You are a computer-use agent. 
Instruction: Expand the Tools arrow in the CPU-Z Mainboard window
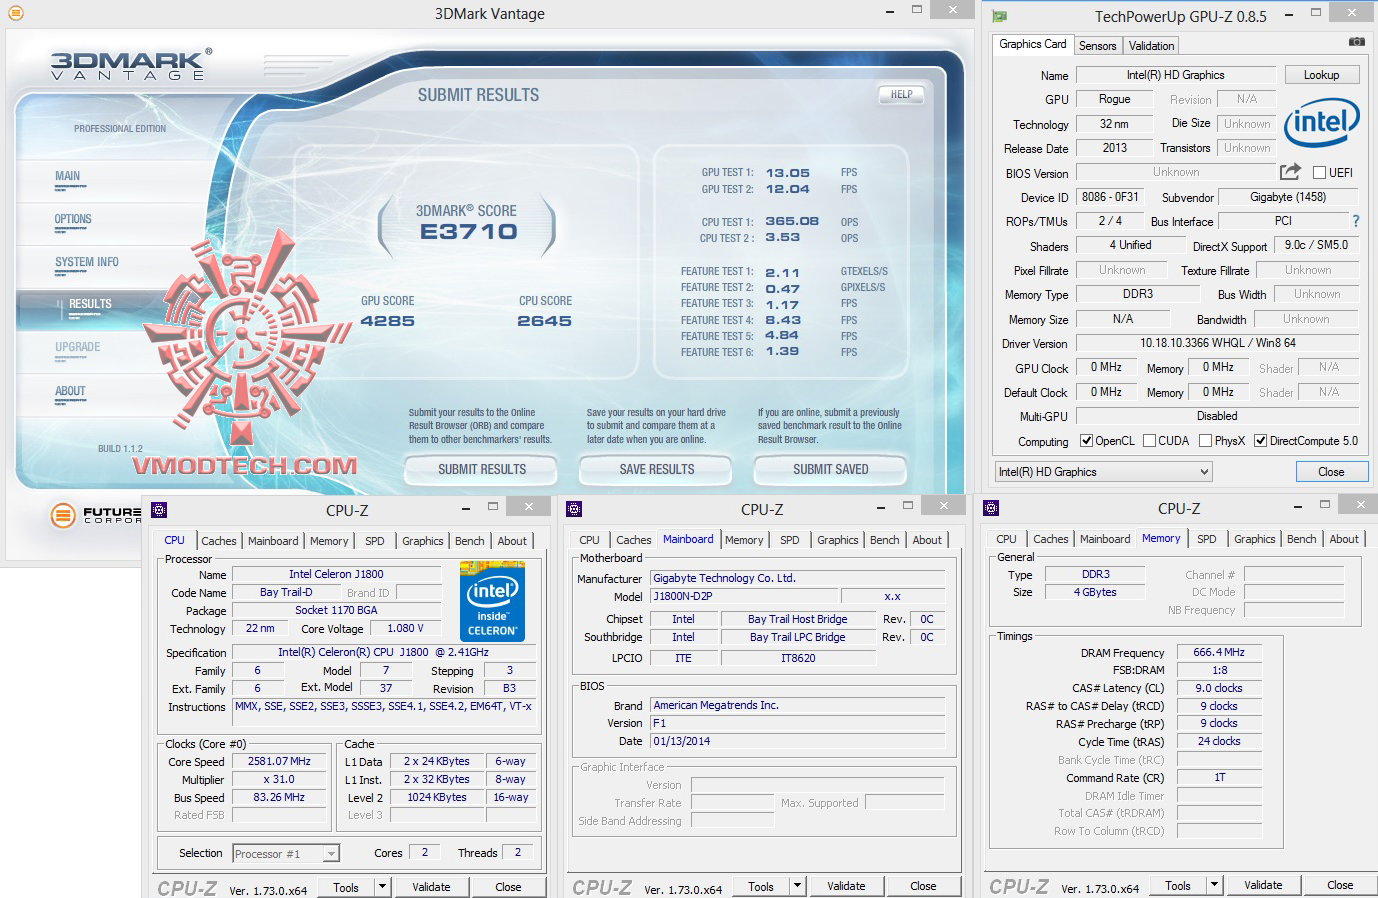(x=797, y=886)
